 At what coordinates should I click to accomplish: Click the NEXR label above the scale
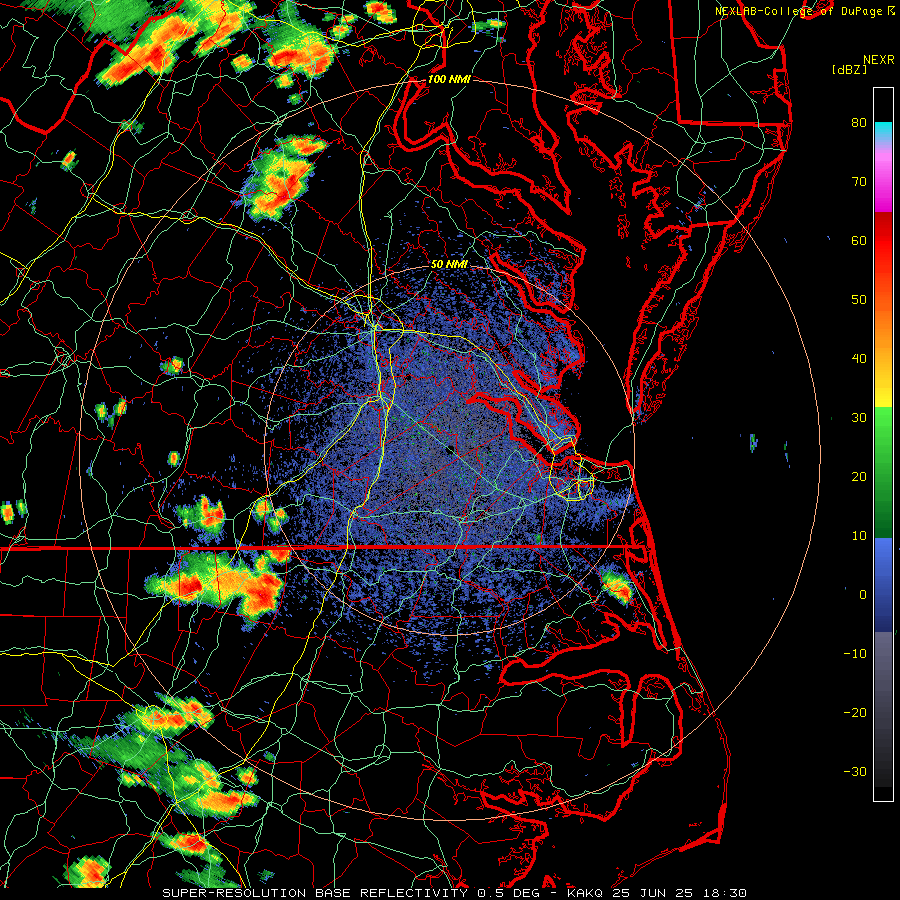(878, 60)
